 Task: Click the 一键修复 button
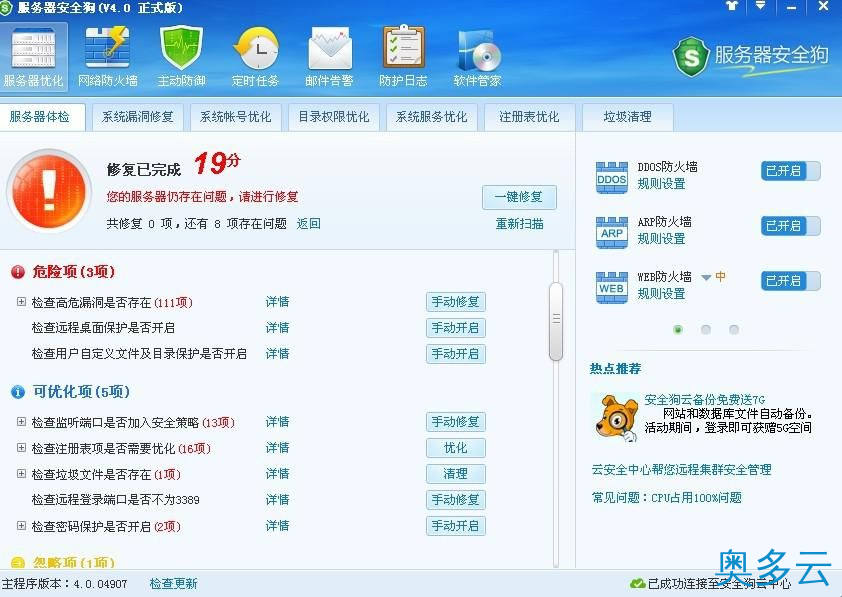click(x=519, y=197)
